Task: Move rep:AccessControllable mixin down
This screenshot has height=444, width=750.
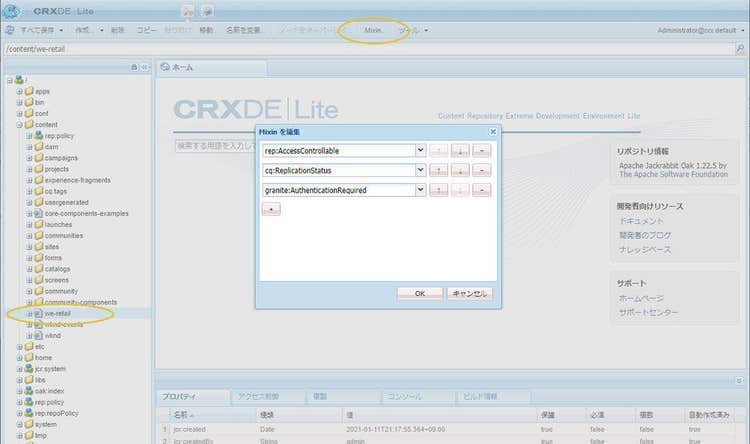Action: (x=460, y=151)
